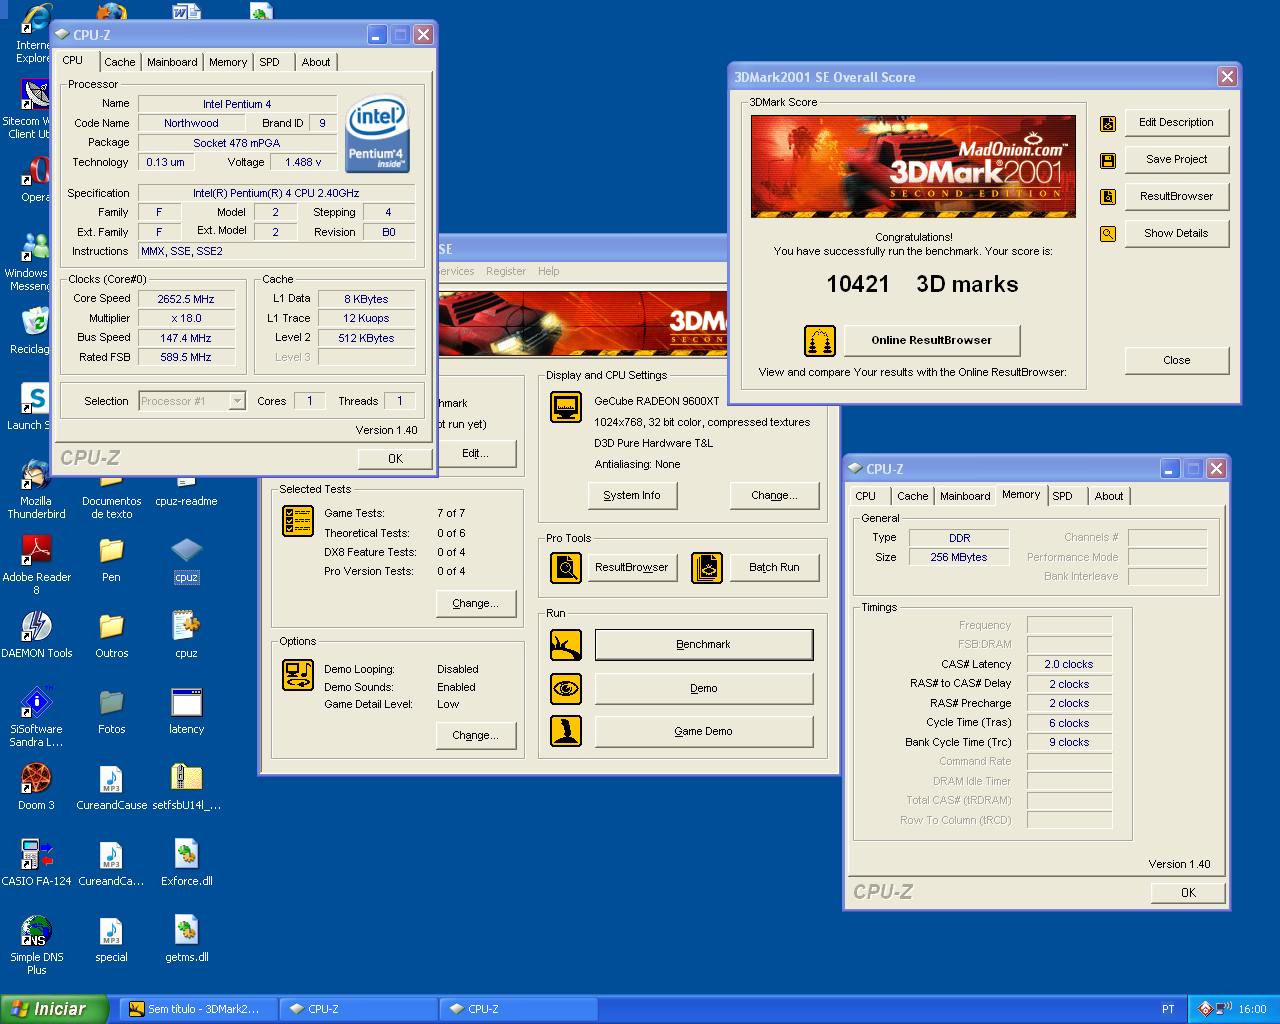Image resolution: width=1280 pixels, height=1024 pixels.
Task: Click the Save Project button
Action: point(1176,160)
